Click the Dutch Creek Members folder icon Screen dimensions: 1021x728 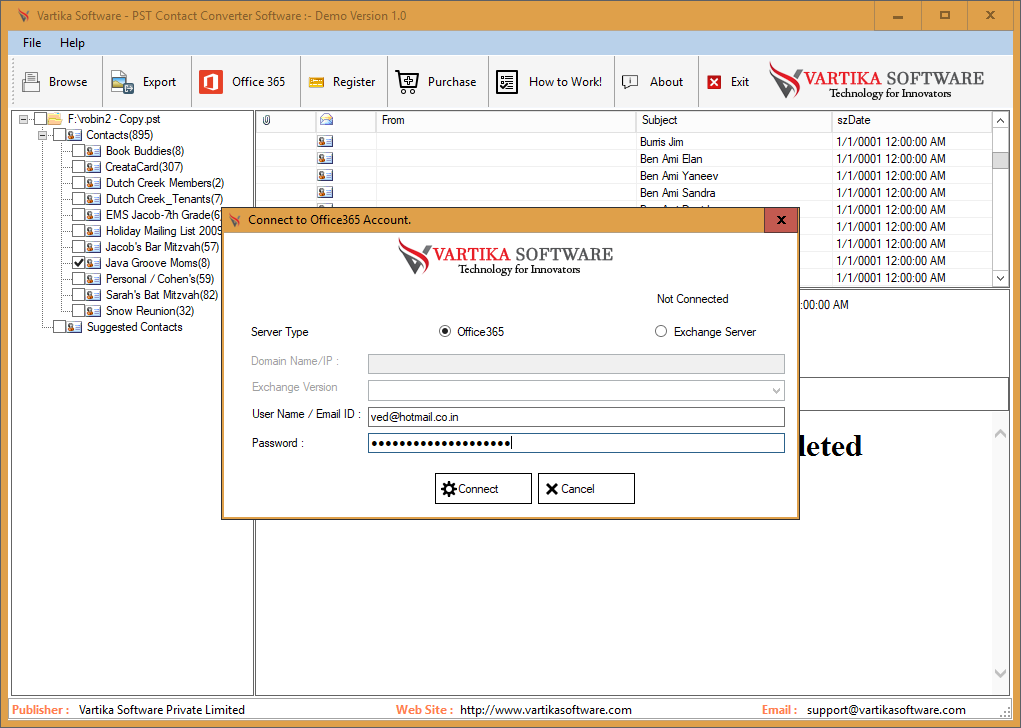(93, 183)
